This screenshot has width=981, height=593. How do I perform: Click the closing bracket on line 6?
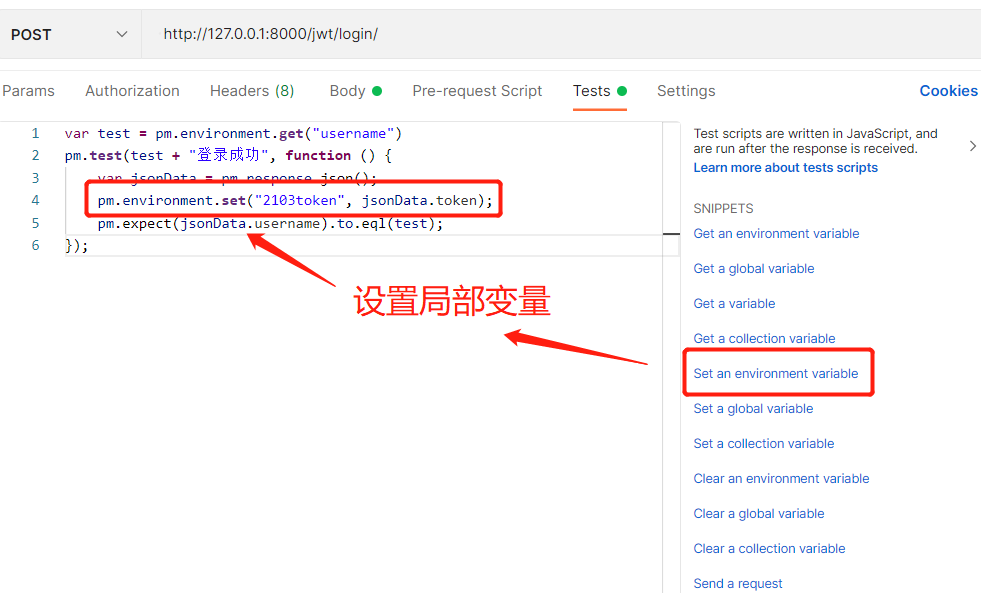pos(76,245)
